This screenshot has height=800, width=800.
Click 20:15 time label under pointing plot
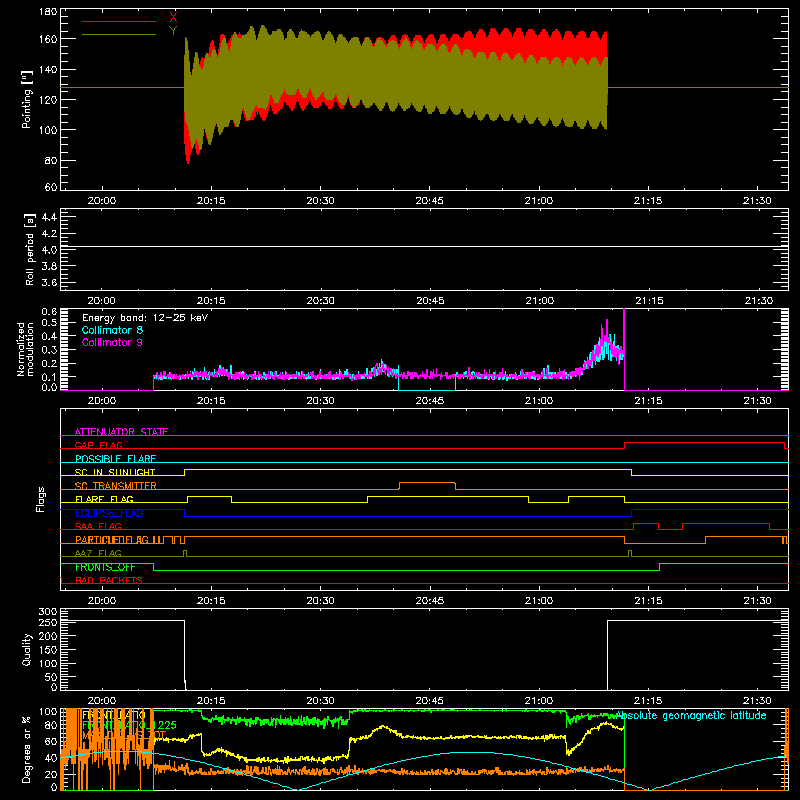coord(211,201)
